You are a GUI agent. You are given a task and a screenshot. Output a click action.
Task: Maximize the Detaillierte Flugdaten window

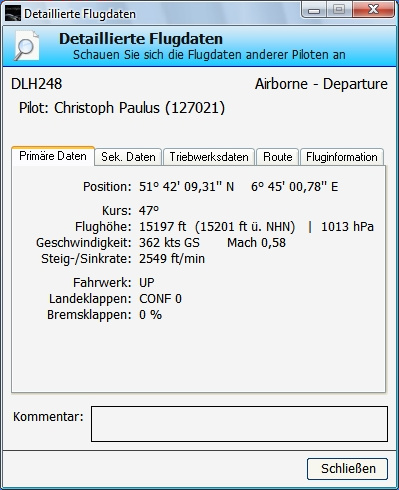point(339,10)
